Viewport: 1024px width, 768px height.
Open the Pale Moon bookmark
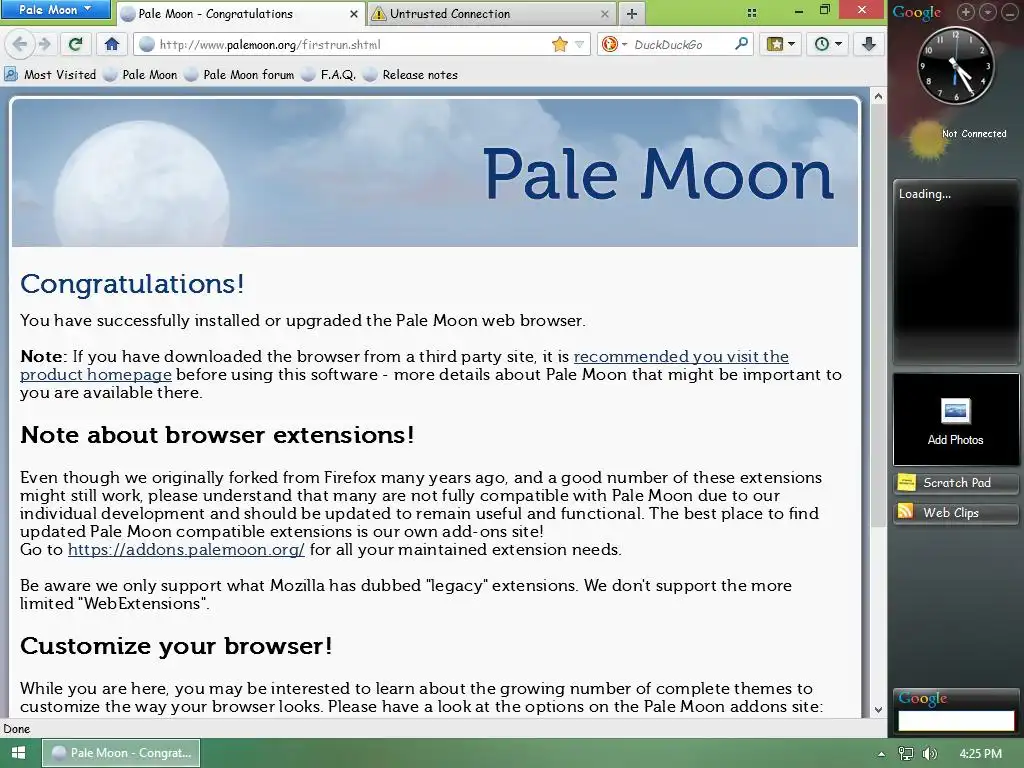click(x=141, y=74)
